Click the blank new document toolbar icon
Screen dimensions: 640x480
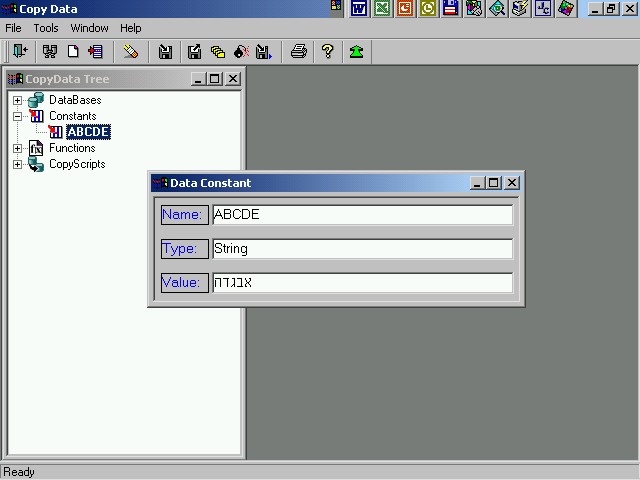point(73,52)
